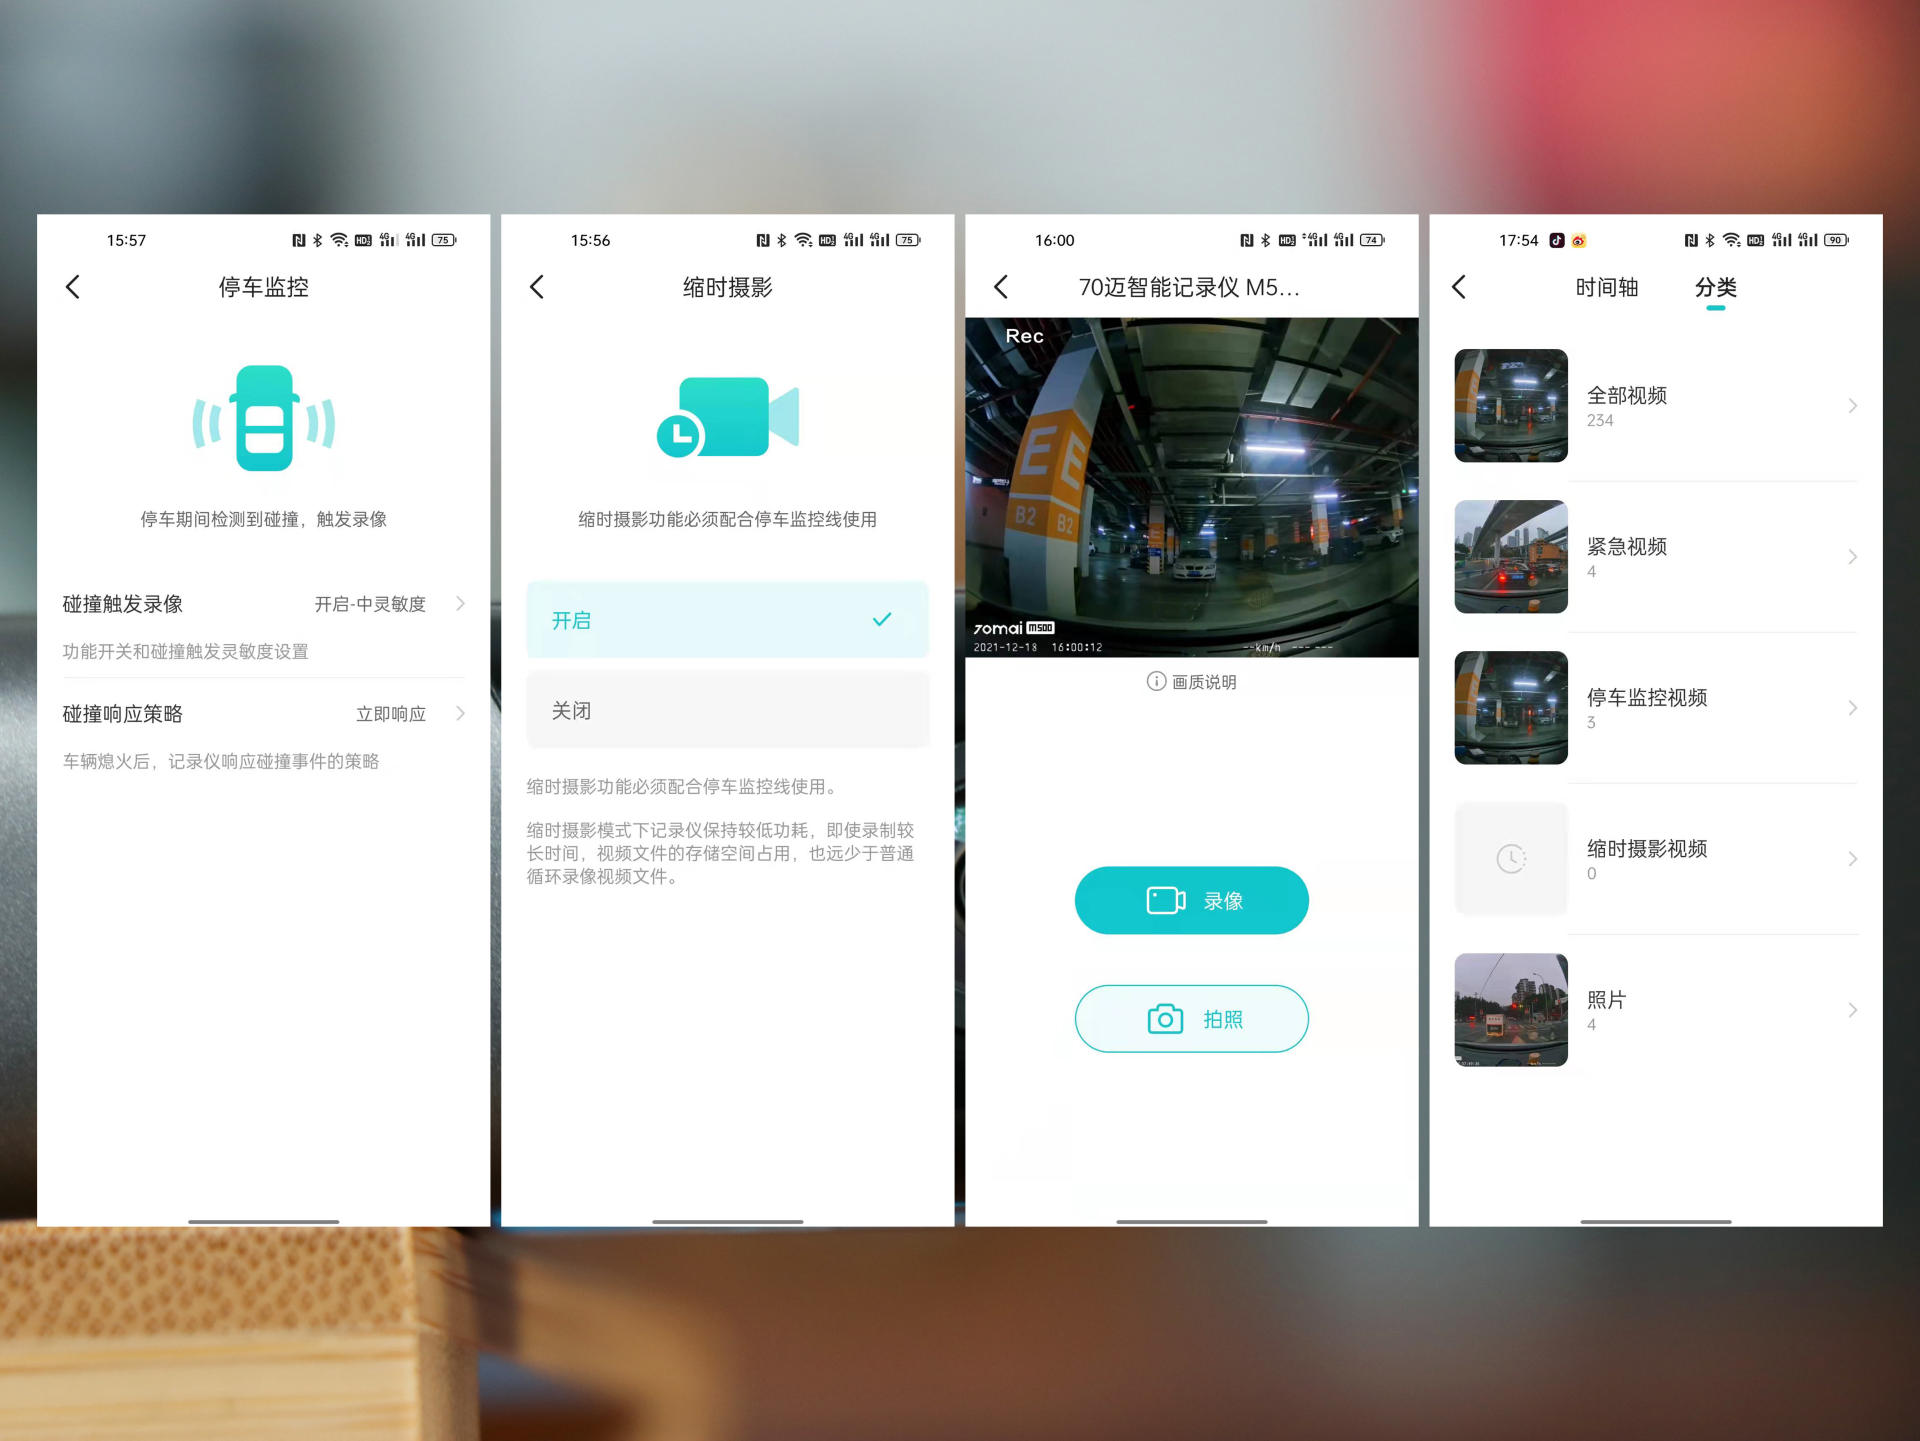Tap back arrow on live view screen

tap(1002, 287)
